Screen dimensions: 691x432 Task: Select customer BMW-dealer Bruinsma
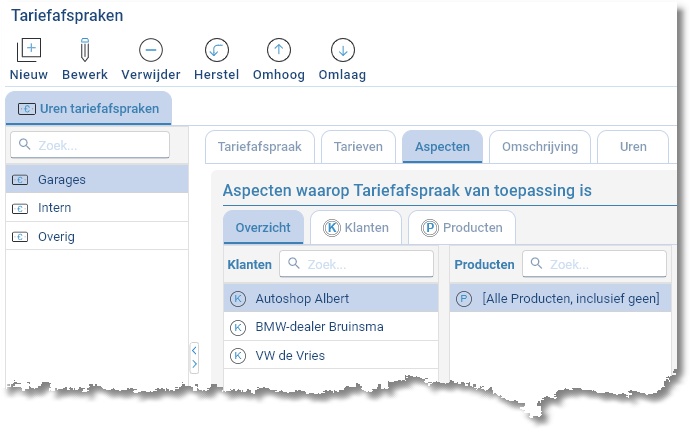pyautogui.click(x=319, y=327)
